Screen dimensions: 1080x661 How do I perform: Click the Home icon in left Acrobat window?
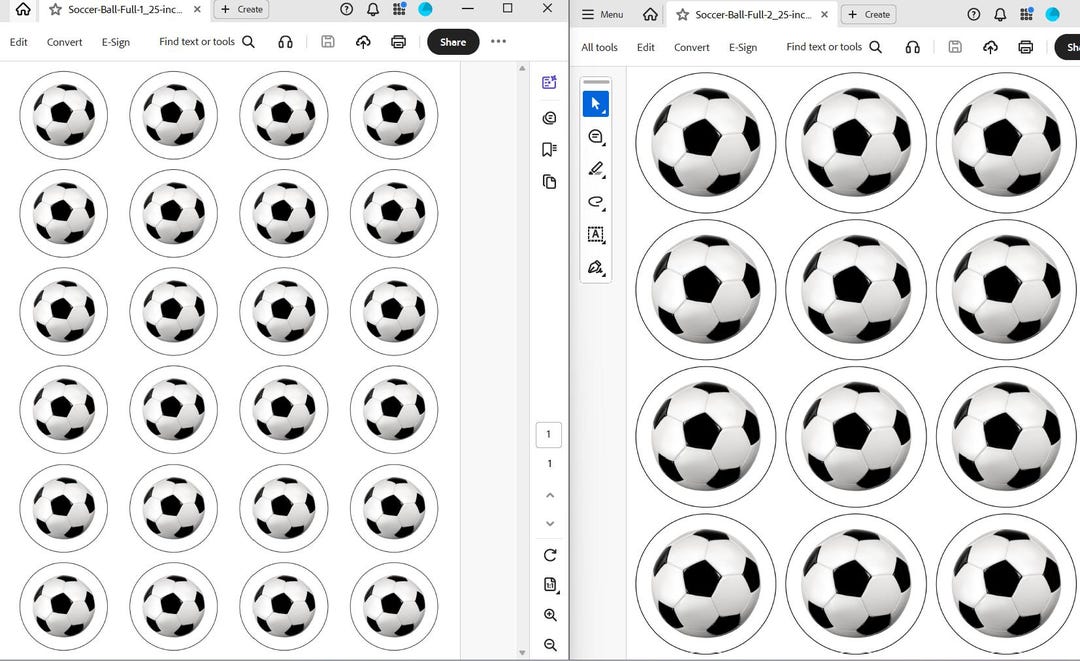pos(23,9)
